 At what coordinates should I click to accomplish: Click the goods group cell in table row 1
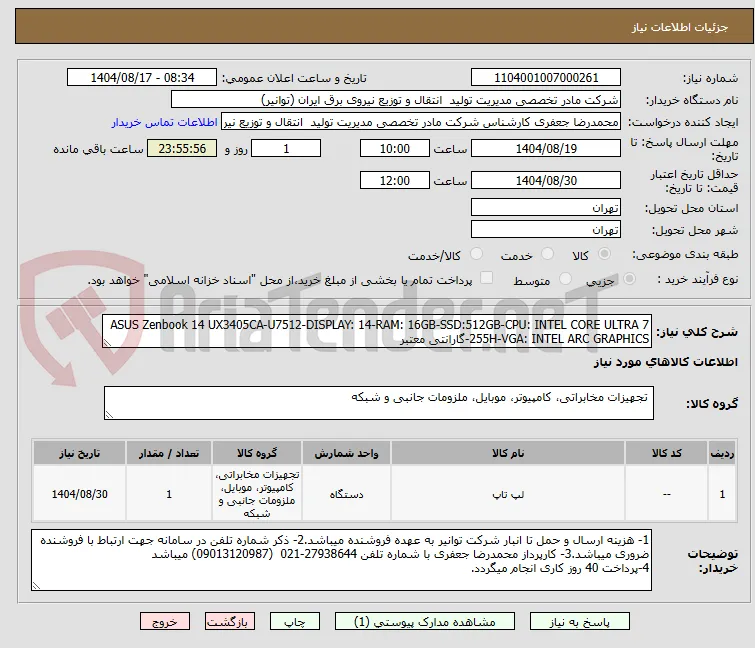click(257, 494)
